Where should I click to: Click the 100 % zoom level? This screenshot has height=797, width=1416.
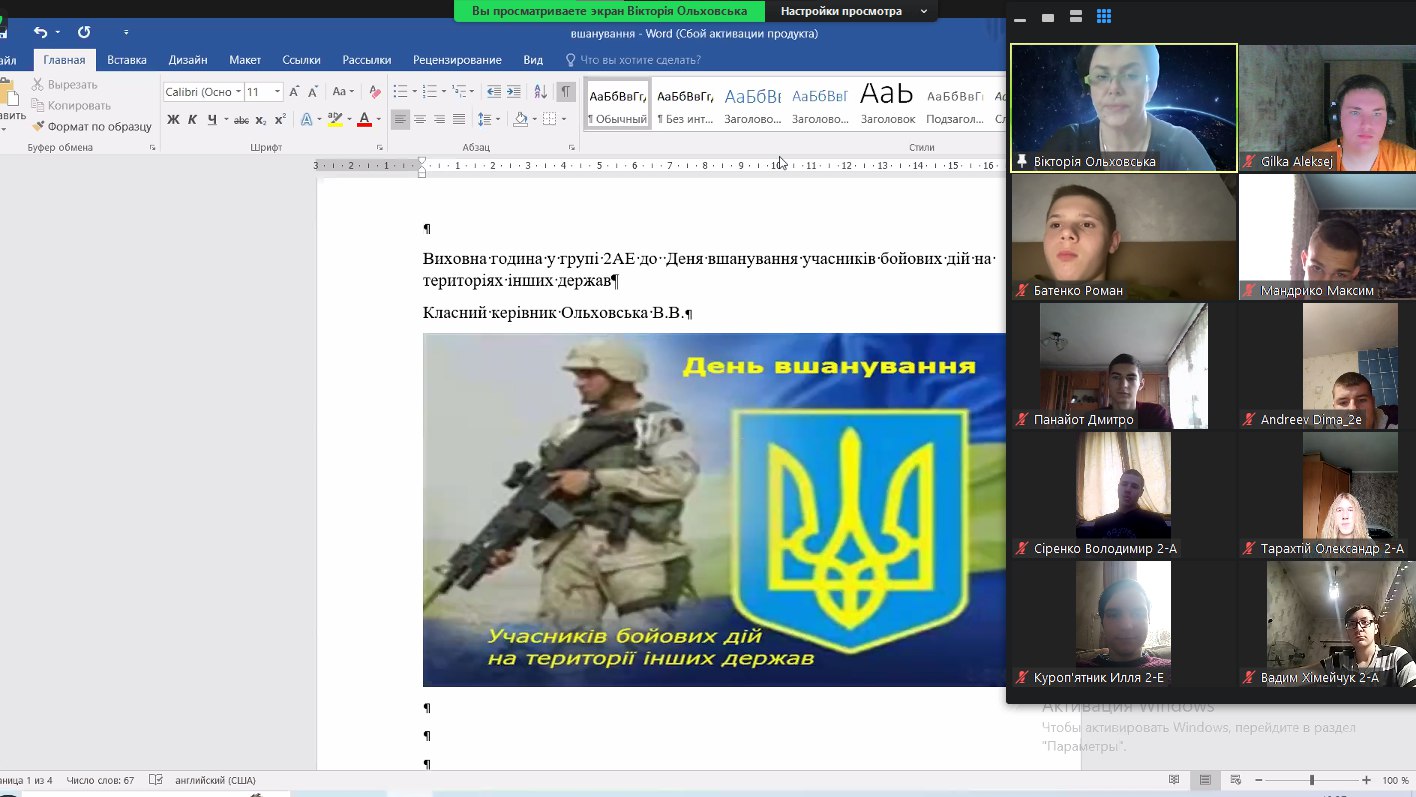(x=1395, y=780)
